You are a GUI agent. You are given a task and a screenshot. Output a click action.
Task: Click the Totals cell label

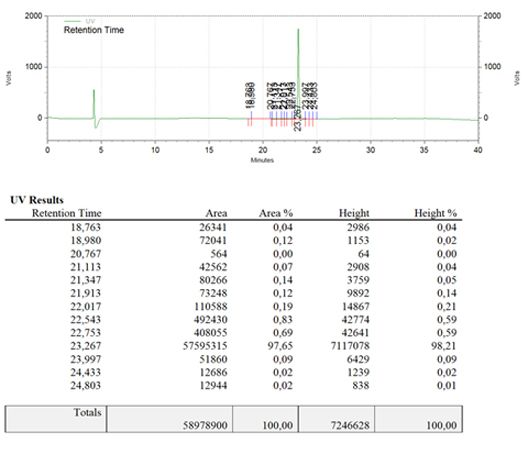pos(88,413)
